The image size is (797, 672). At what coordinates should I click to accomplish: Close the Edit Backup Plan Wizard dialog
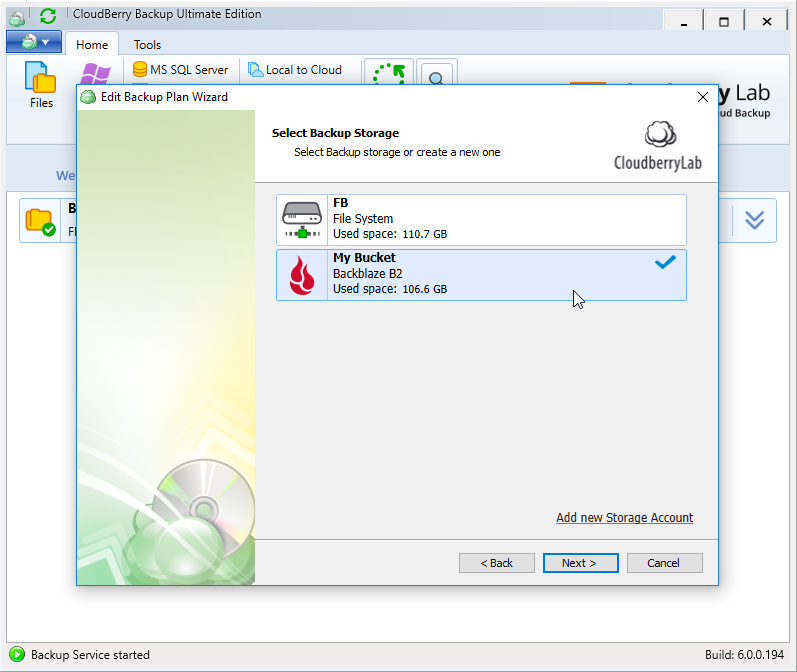[702, 97]
